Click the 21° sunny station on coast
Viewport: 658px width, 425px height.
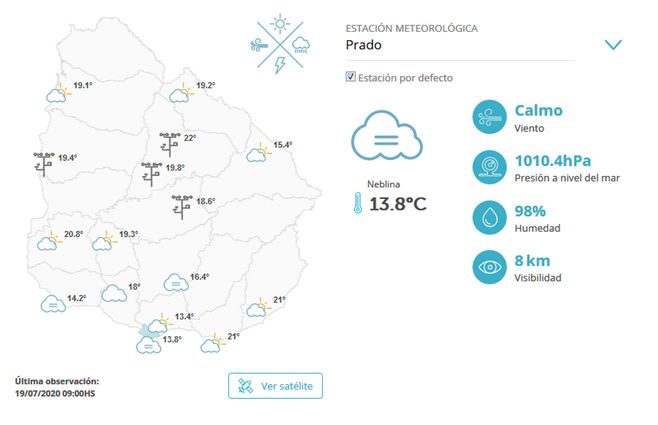tap(258, 304)
